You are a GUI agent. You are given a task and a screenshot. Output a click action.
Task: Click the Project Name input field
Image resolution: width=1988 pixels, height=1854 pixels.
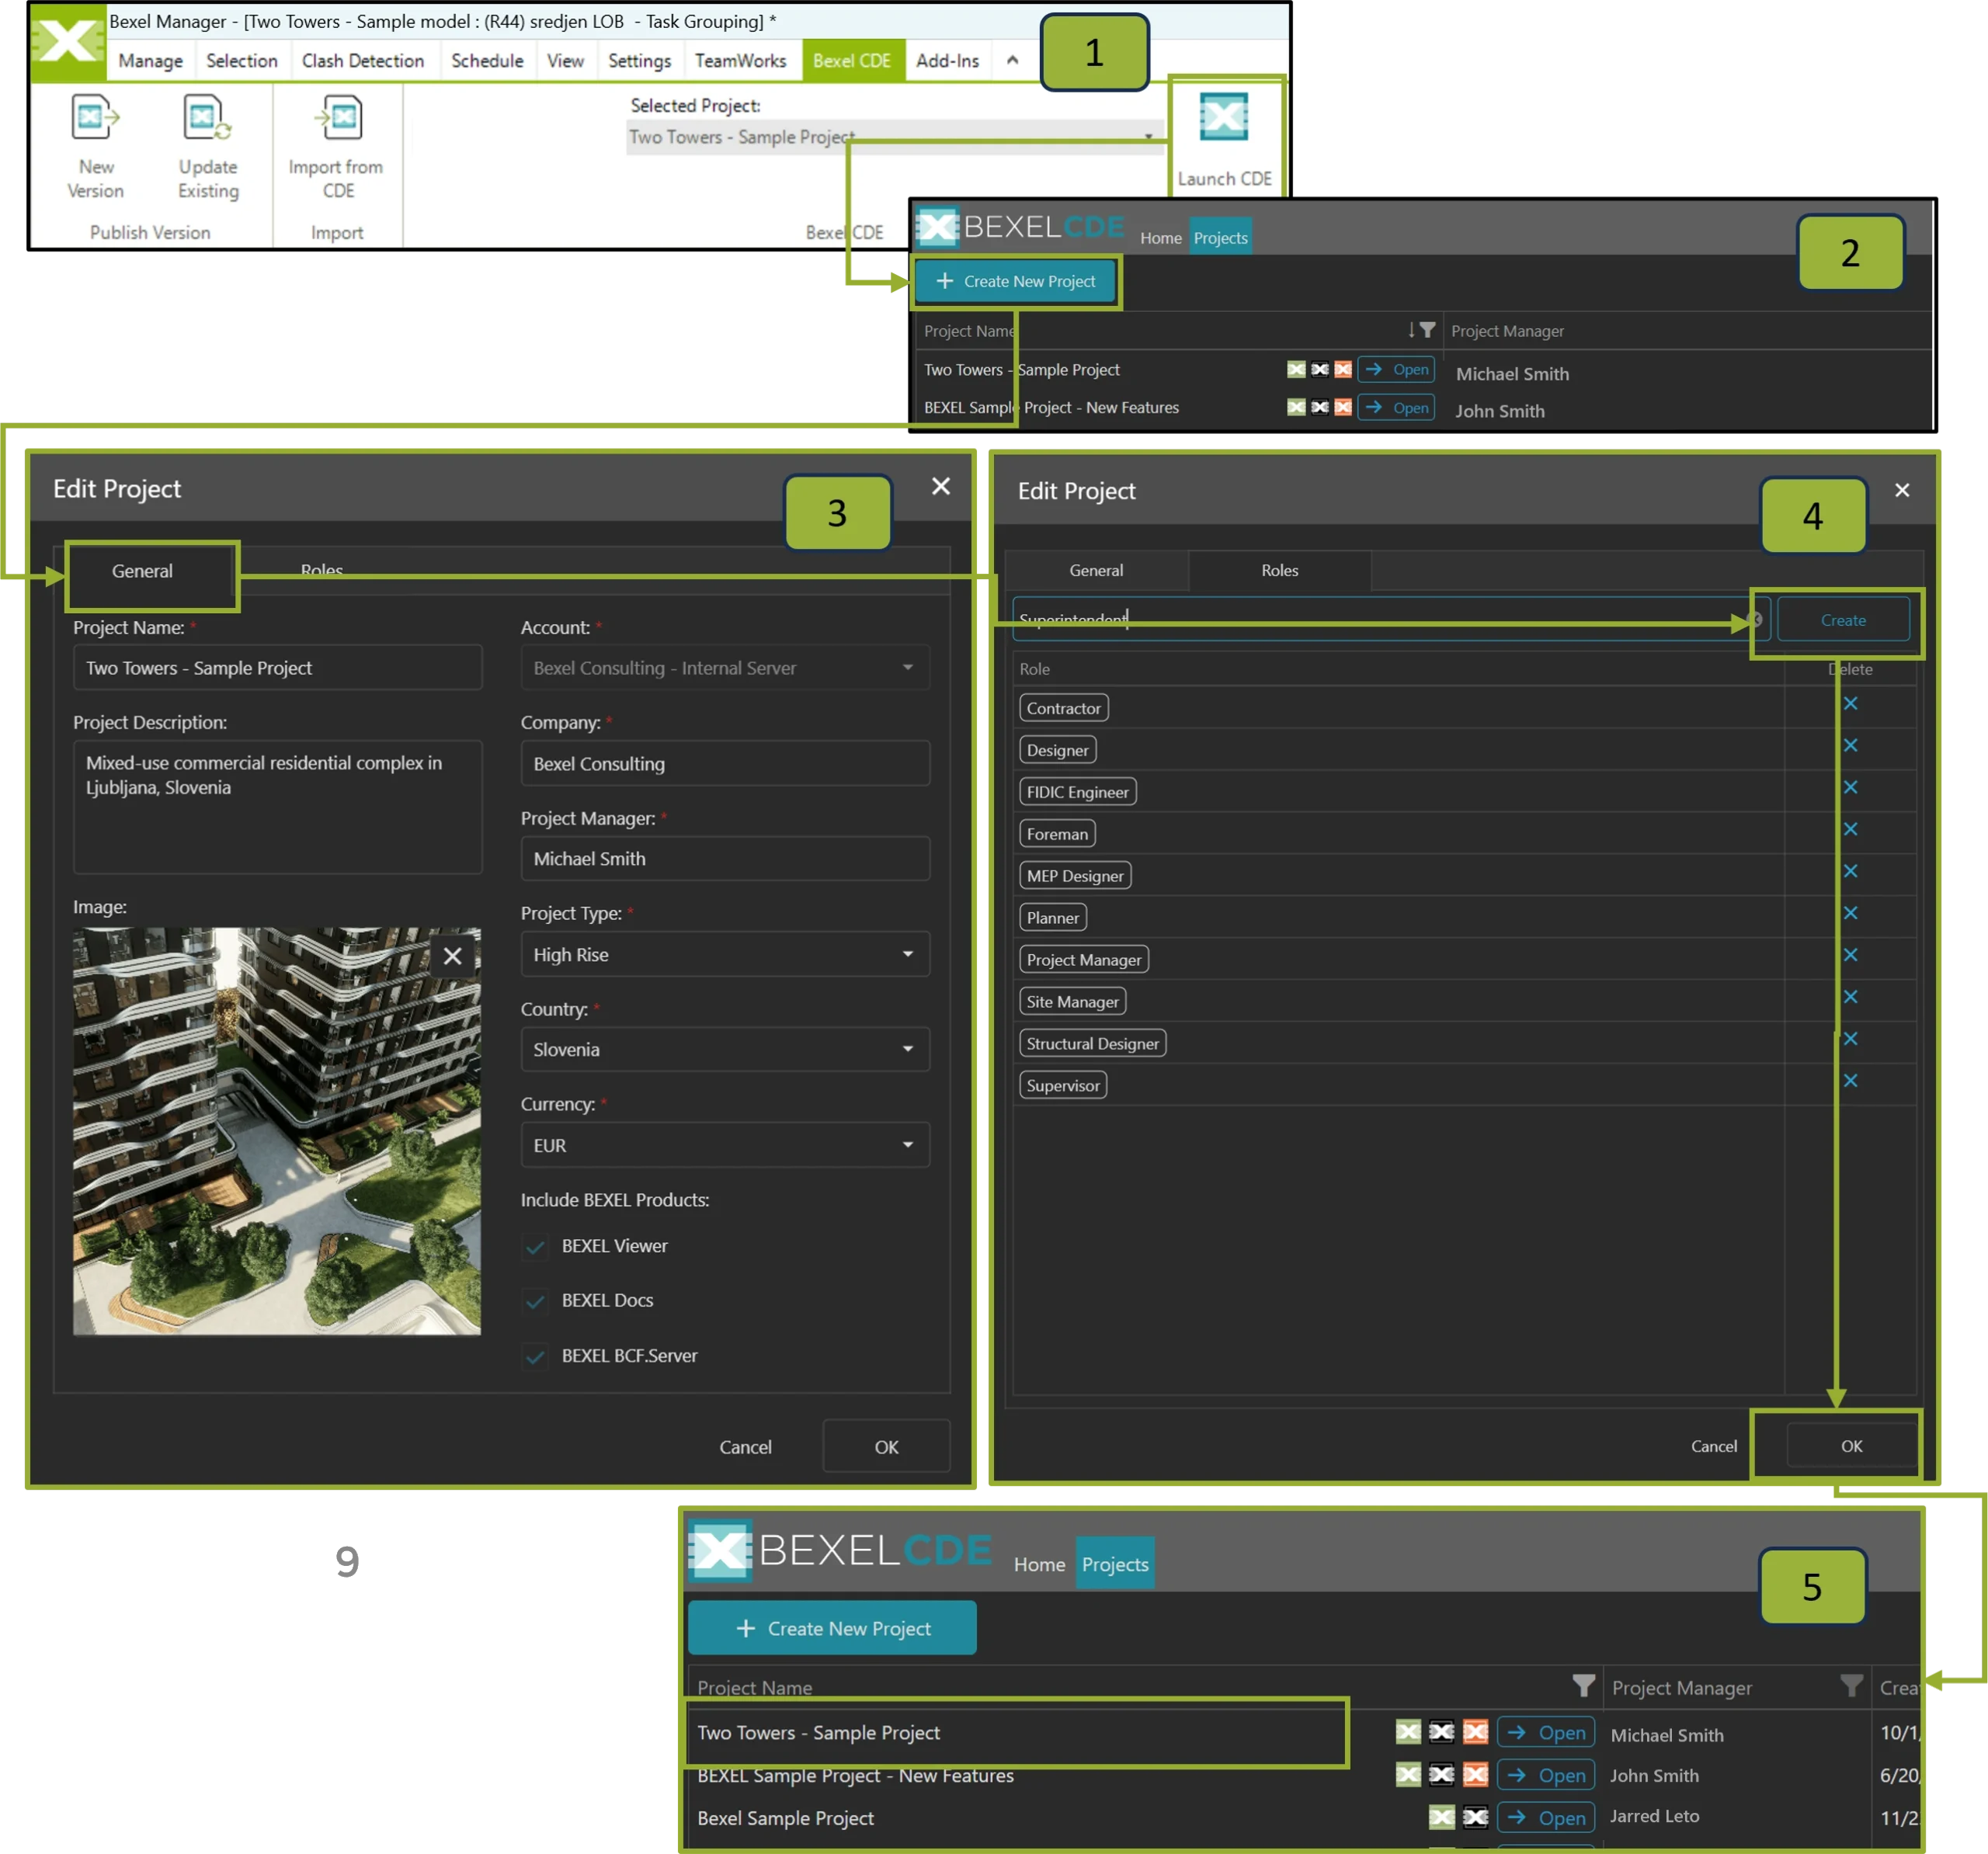click(277, 668)
